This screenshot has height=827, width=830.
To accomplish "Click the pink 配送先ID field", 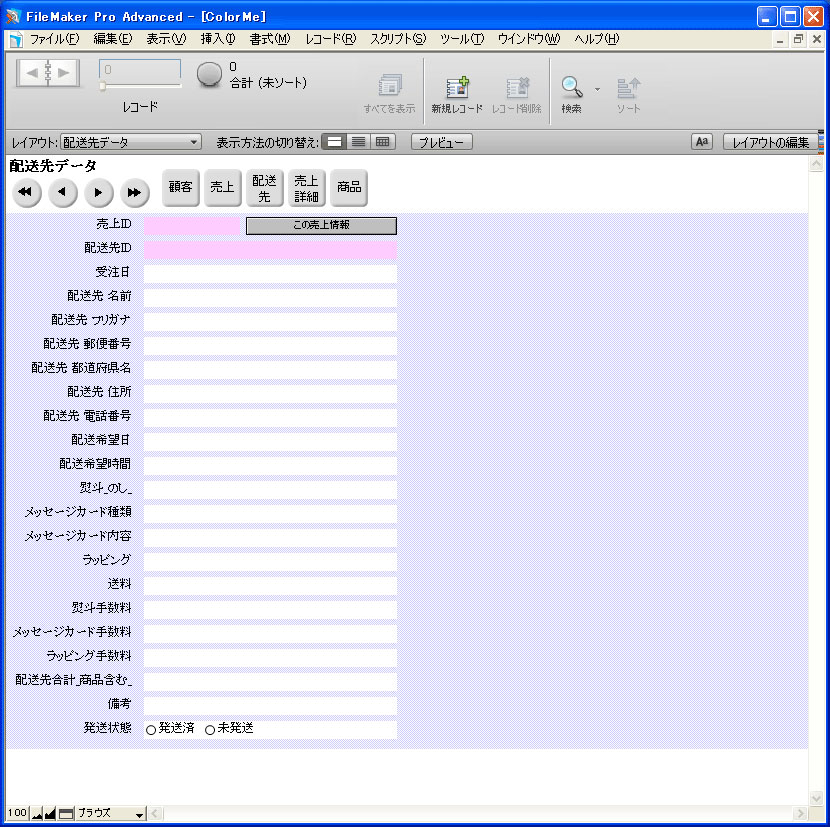I will pyautogui.click(x=270, y=249).
